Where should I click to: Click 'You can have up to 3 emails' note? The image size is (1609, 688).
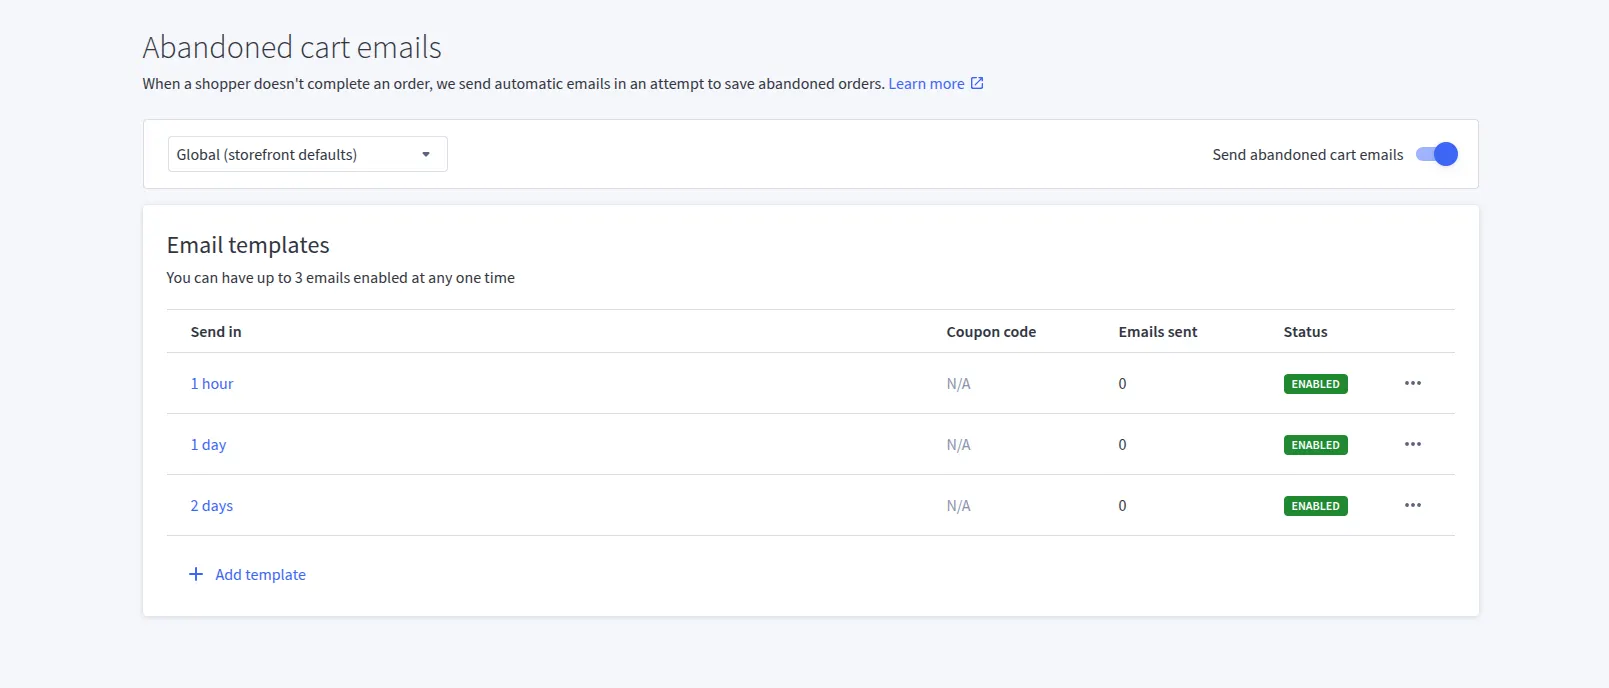(x=340, y=278)
